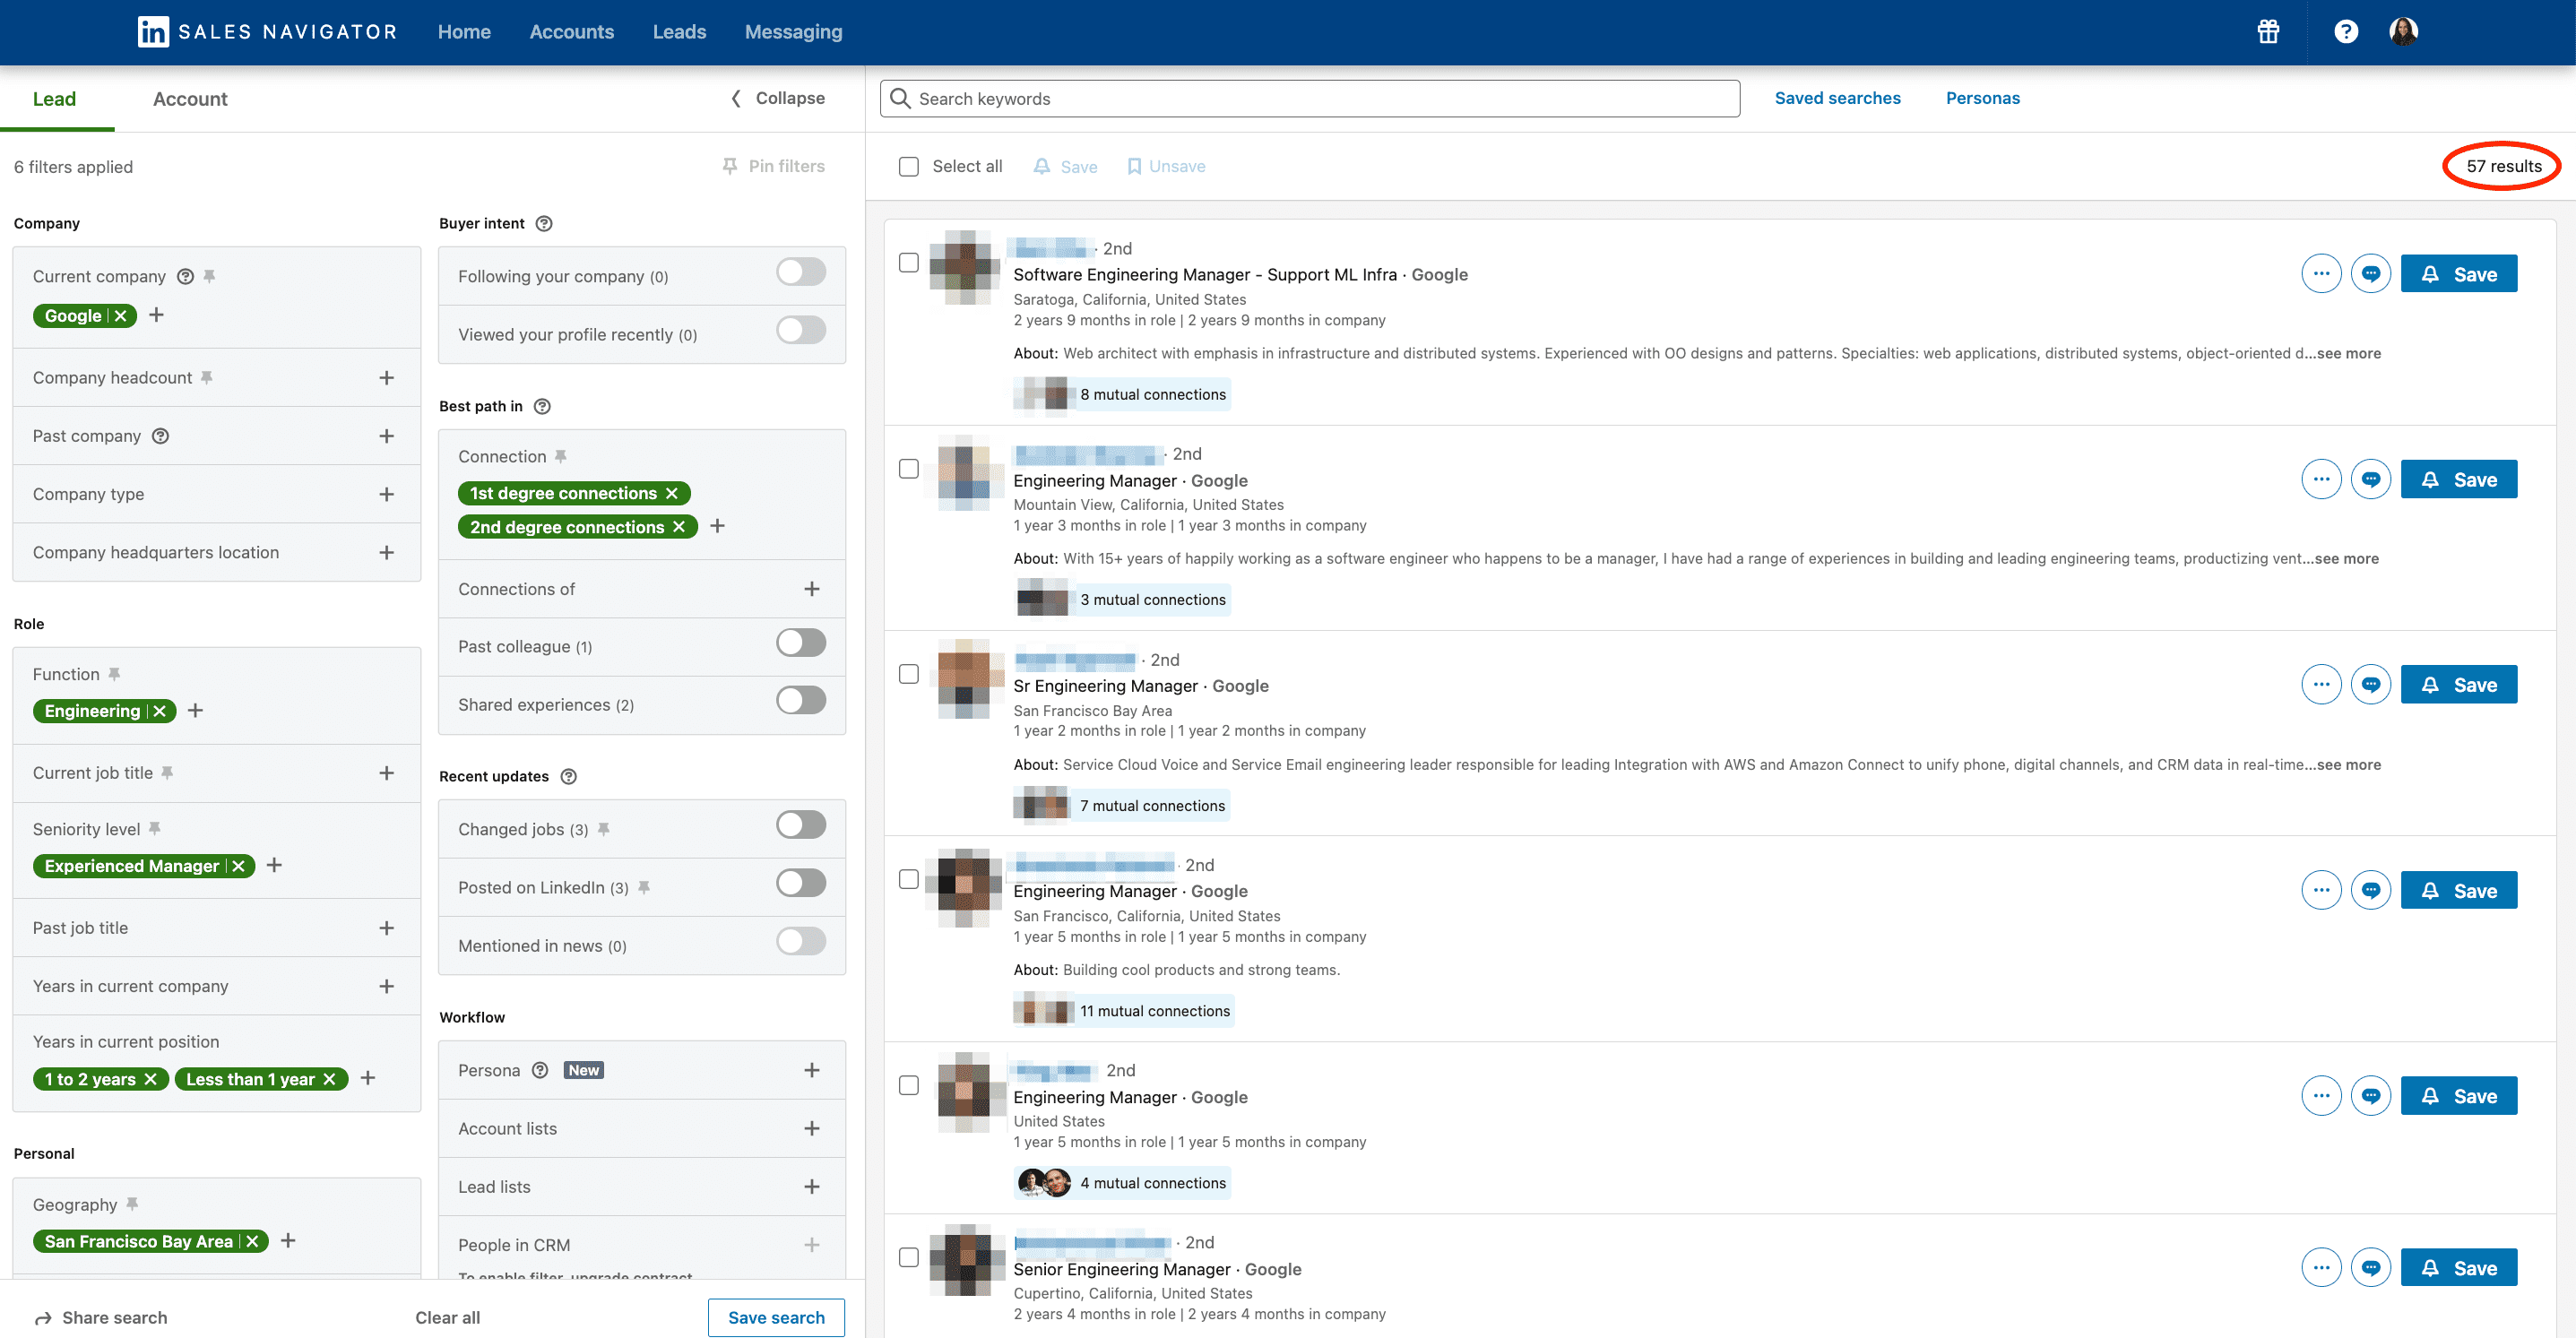Open the message icon on the first result
The image size is (2576, 1338).
(2370, 272)
